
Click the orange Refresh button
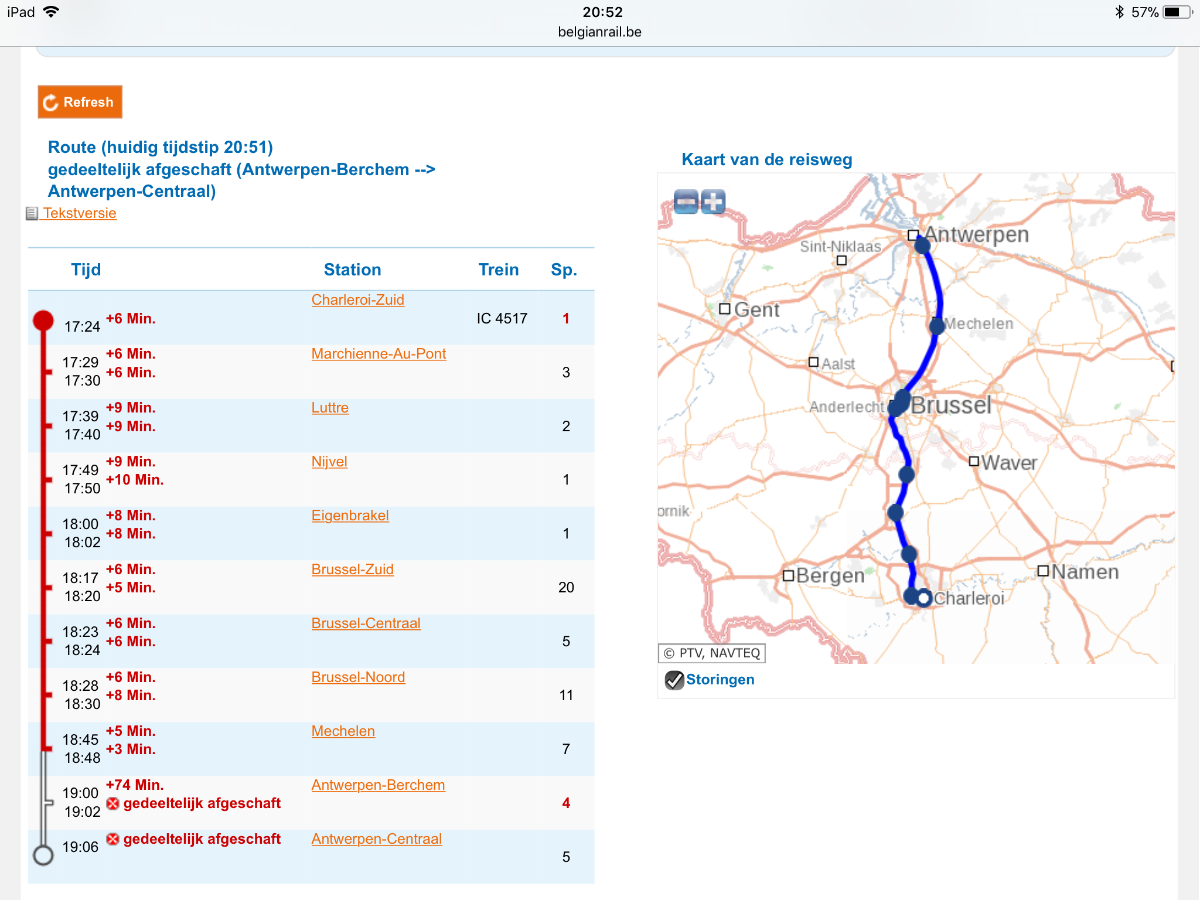[80, 102]
